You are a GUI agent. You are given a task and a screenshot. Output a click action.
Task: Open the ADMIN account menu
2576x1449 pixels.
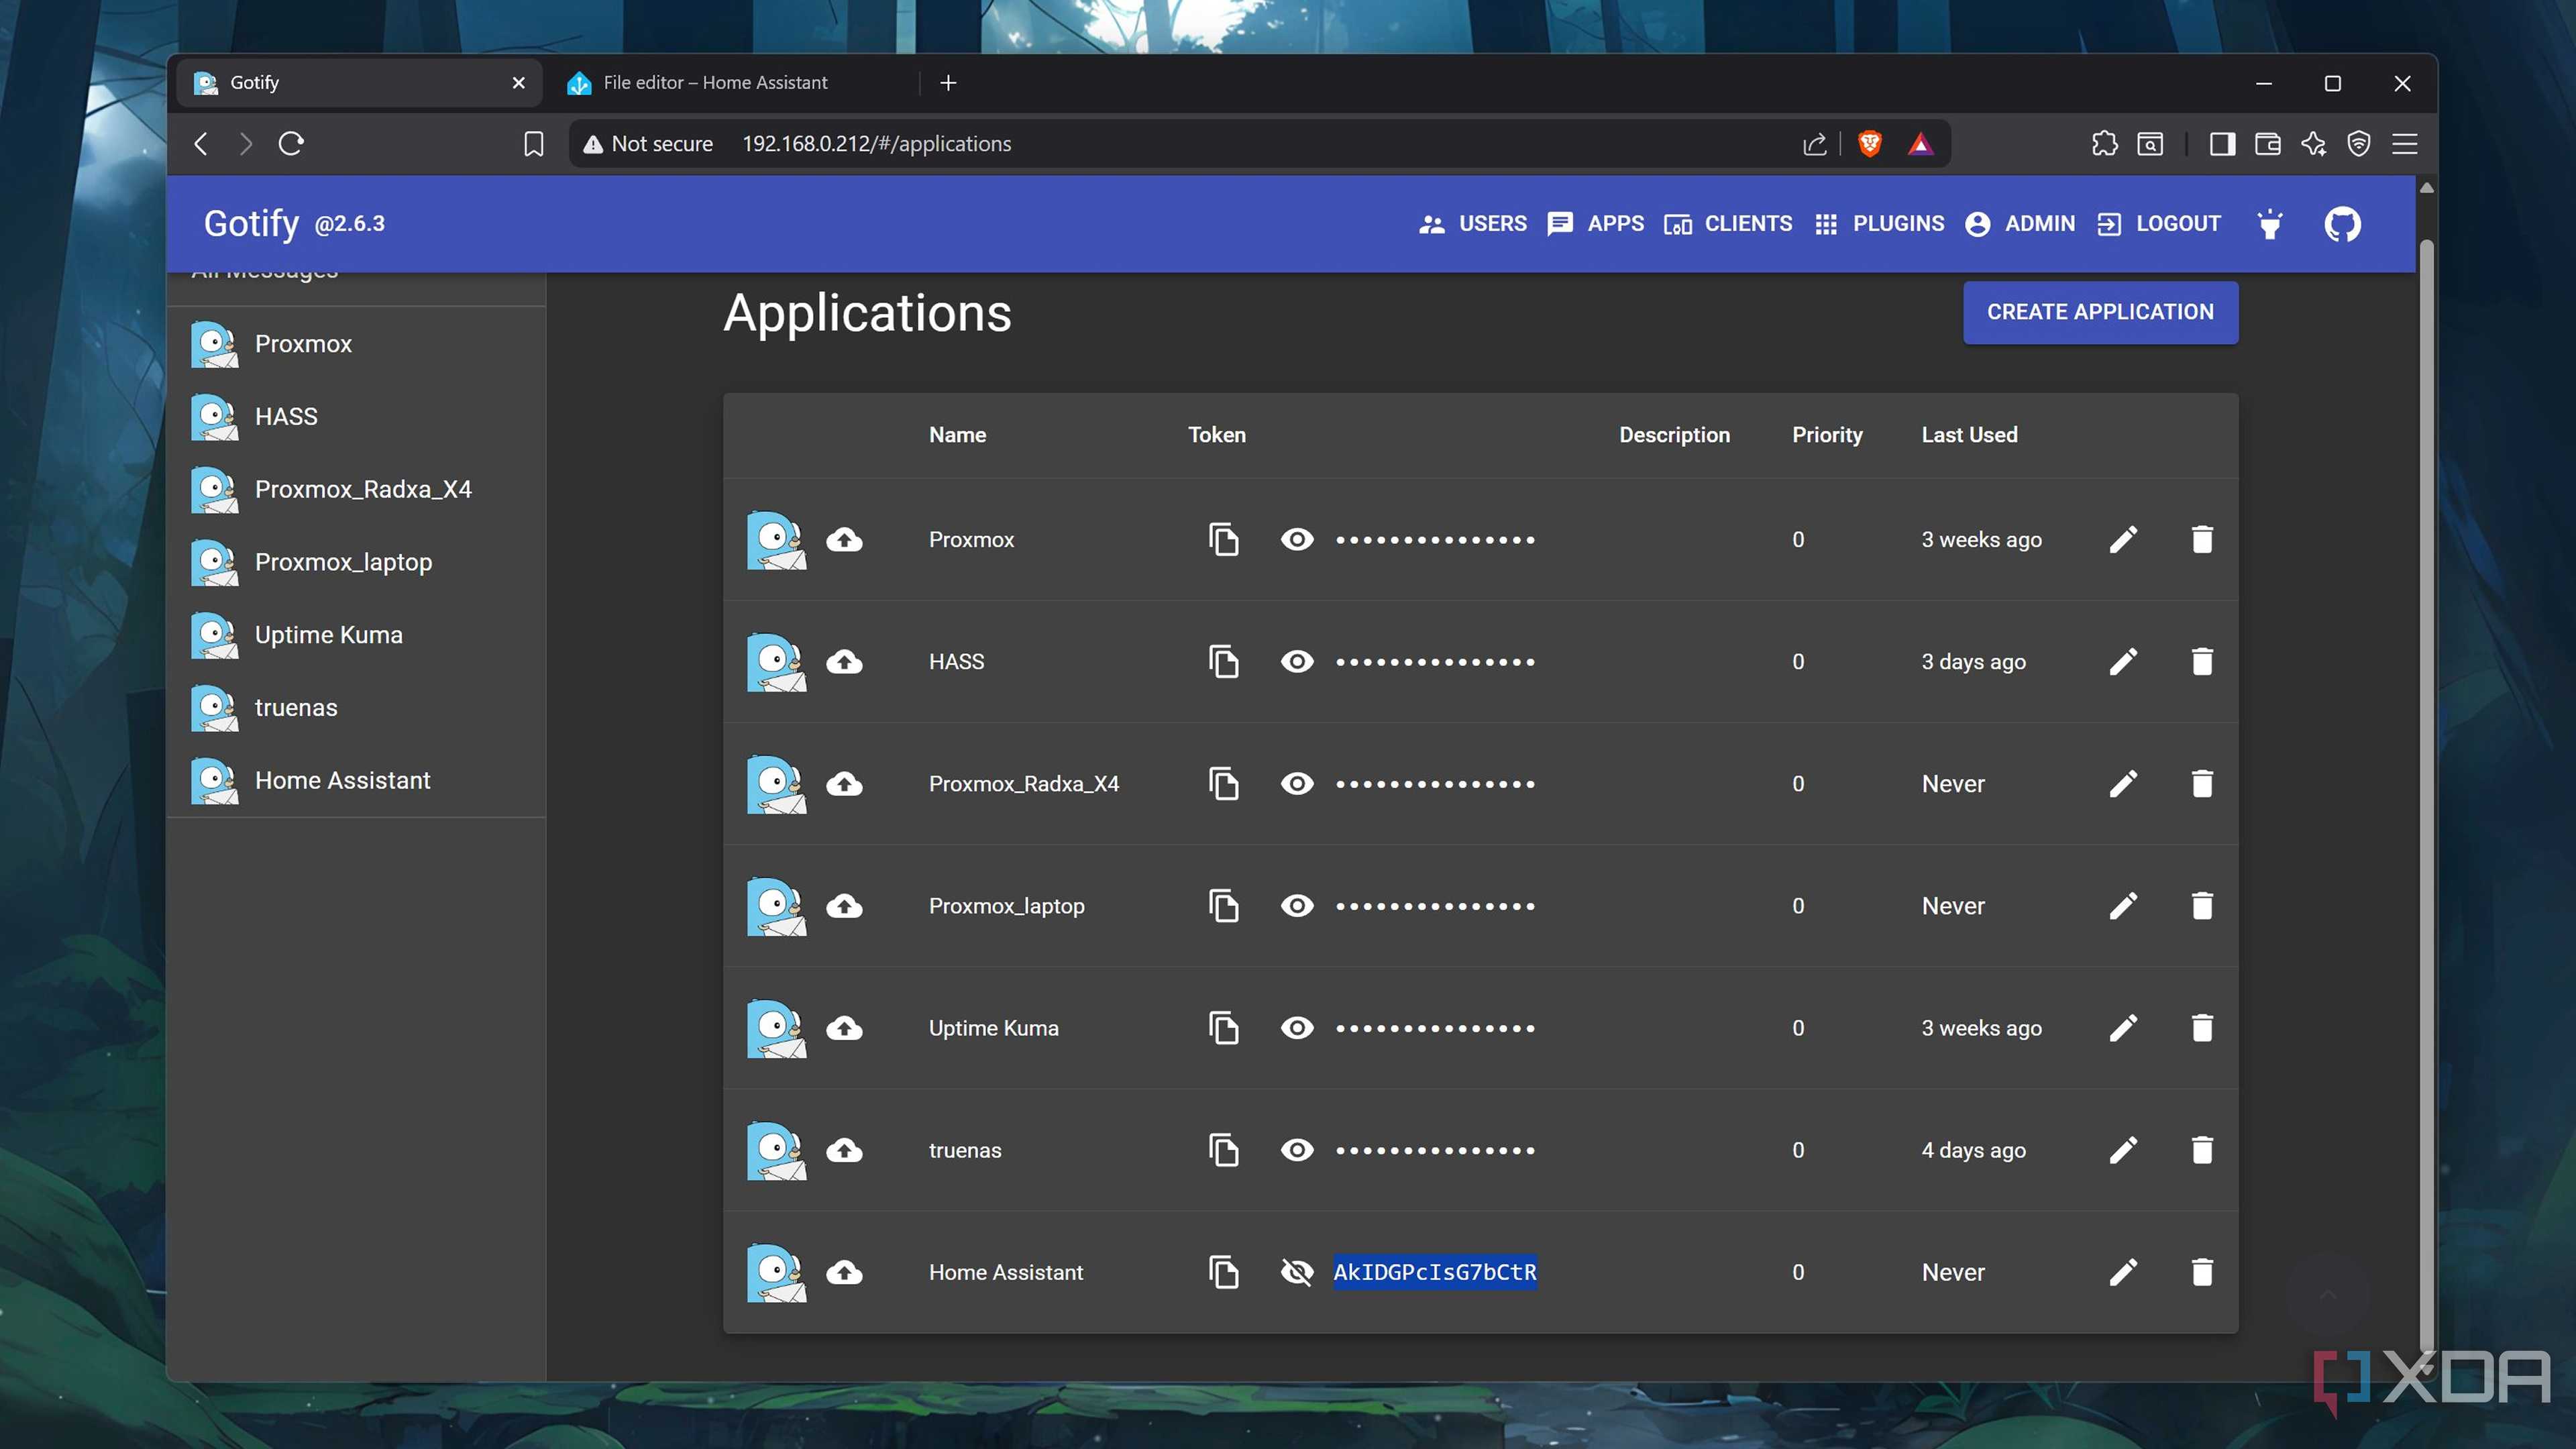point(2020,224)
